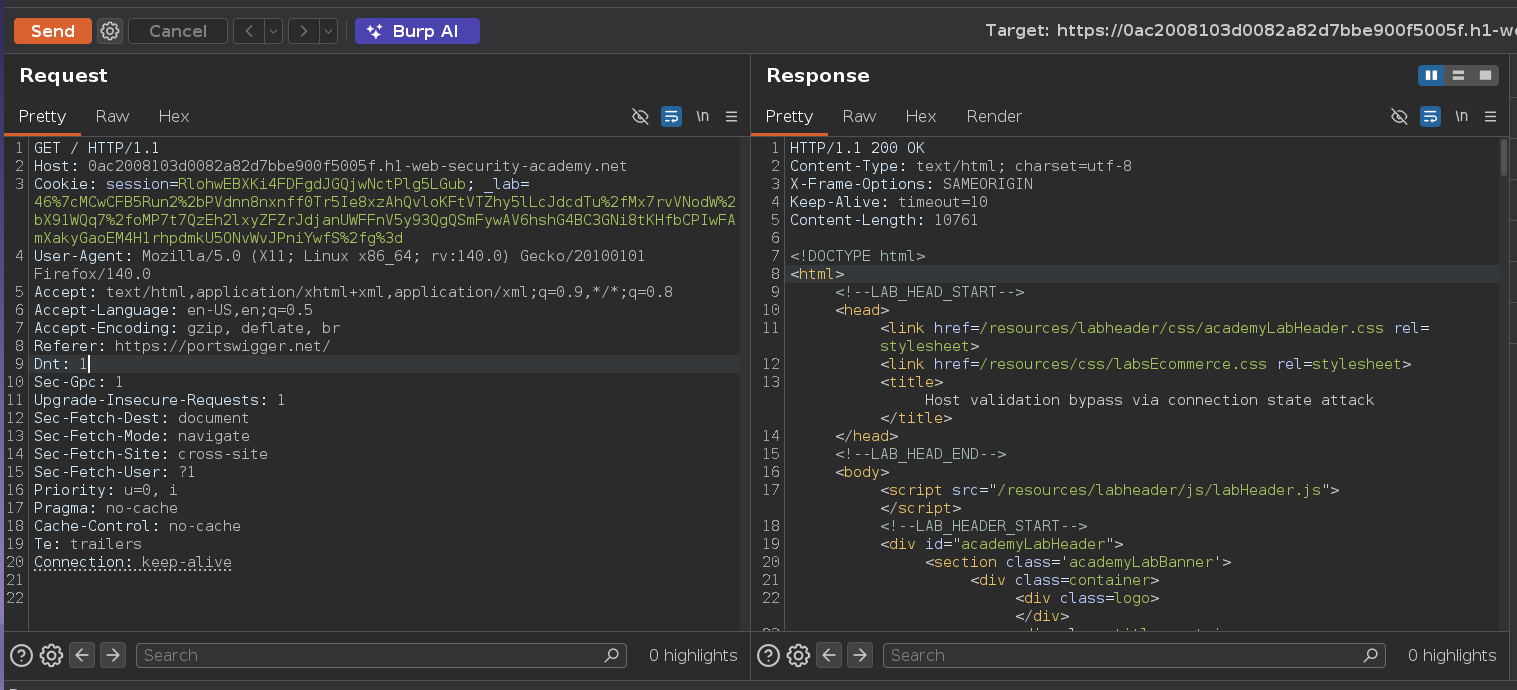Click the X-Frame-Options: SAMEORIGIN line
The width and height of the screenshot is (1517, 690).
[x=911, y=184]
